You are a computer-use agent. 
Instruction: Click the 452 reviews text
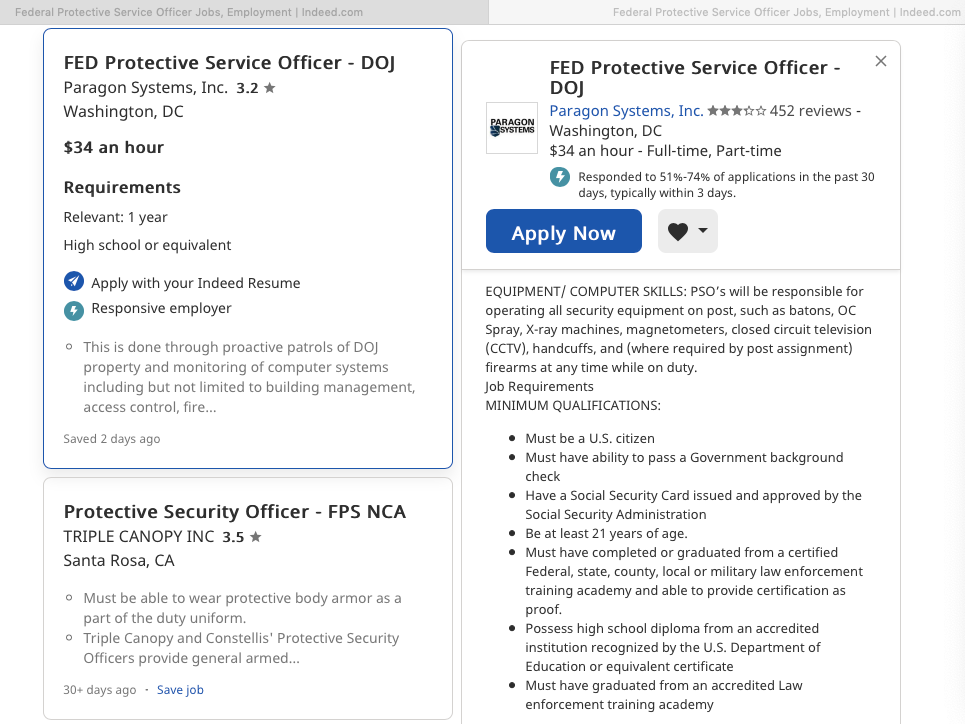tap(811, 111)
